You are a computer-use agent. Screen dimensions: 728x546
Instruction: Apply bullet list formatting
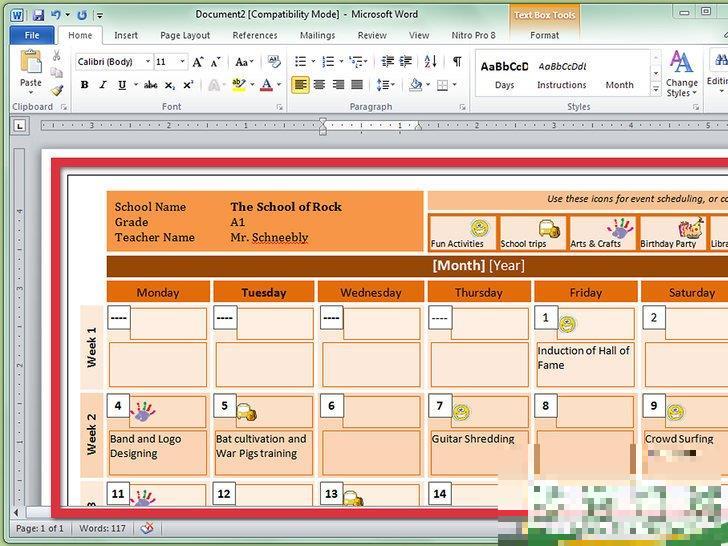pos(300,62)
